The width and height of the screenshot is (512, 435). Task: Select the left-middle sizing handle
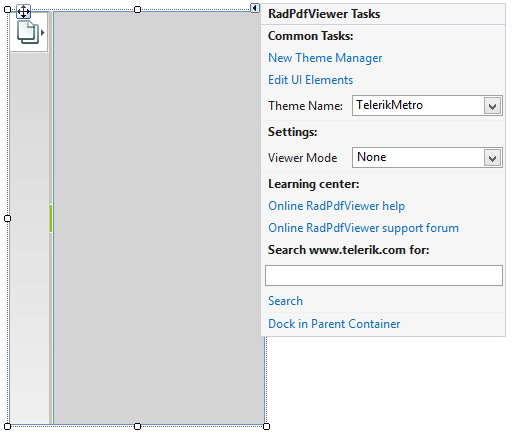tap(7, 218)
